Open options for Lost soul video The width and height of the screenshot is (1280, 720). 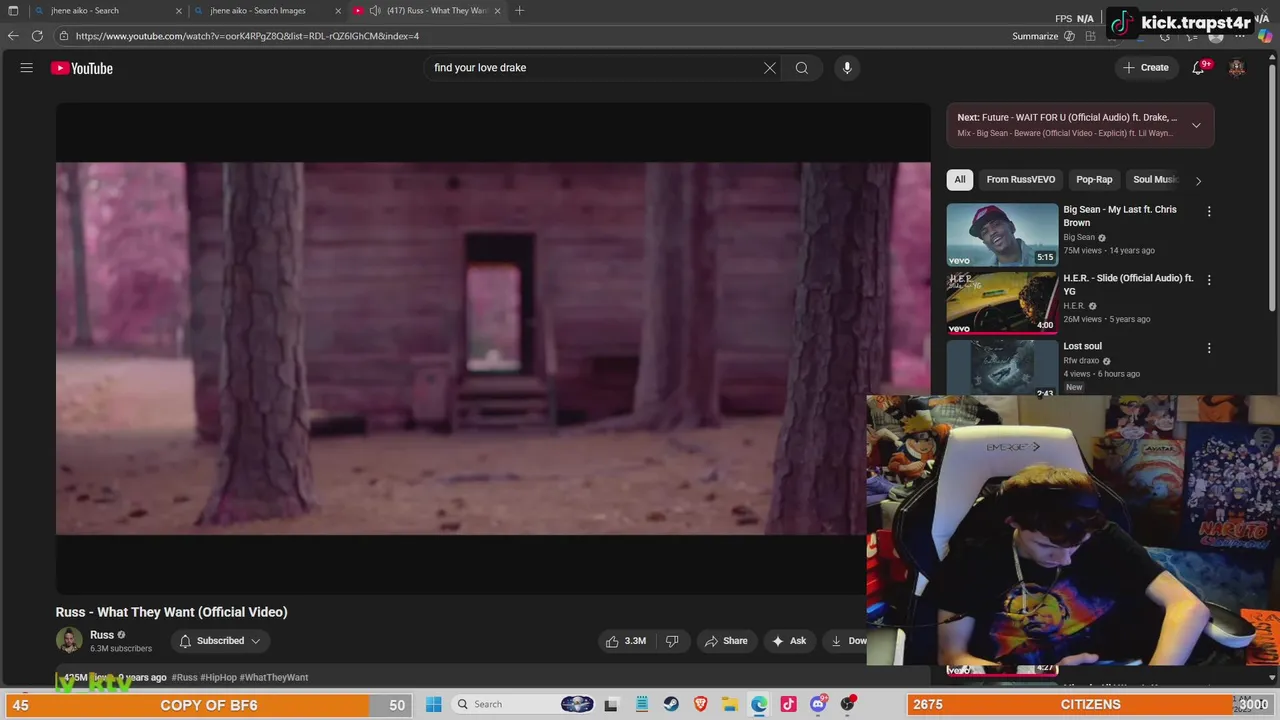(1209, 348)
